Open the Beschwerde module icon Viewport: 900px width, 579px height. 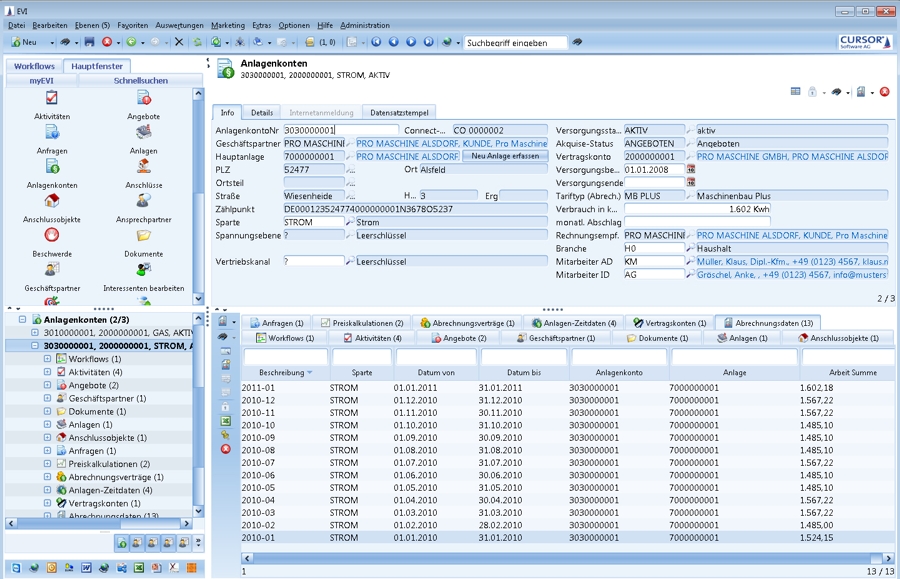(x=52, y=235)
